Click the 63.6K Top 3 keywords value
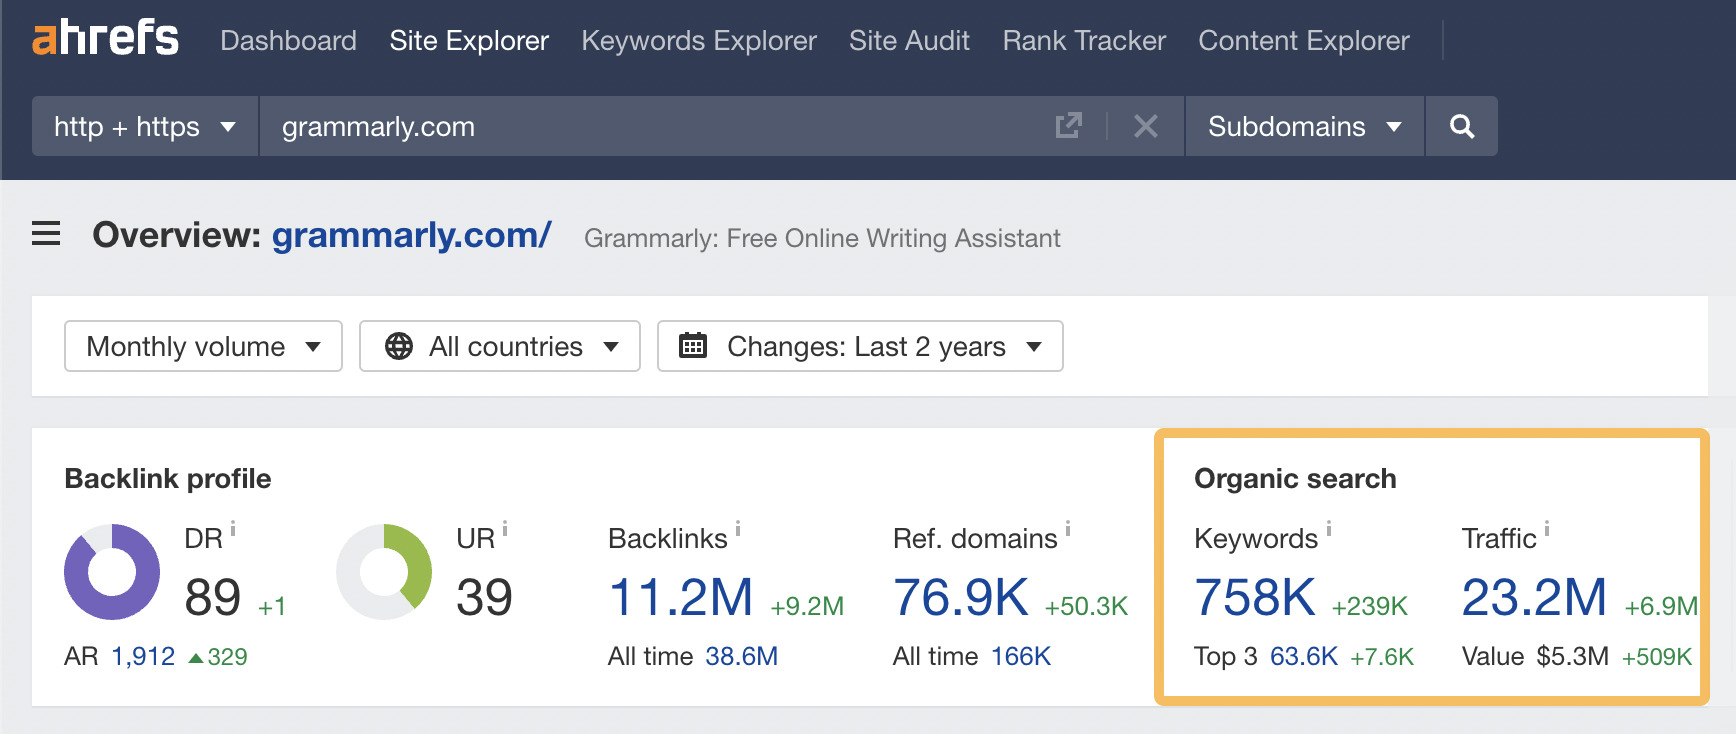 [x=1303, y=656]
